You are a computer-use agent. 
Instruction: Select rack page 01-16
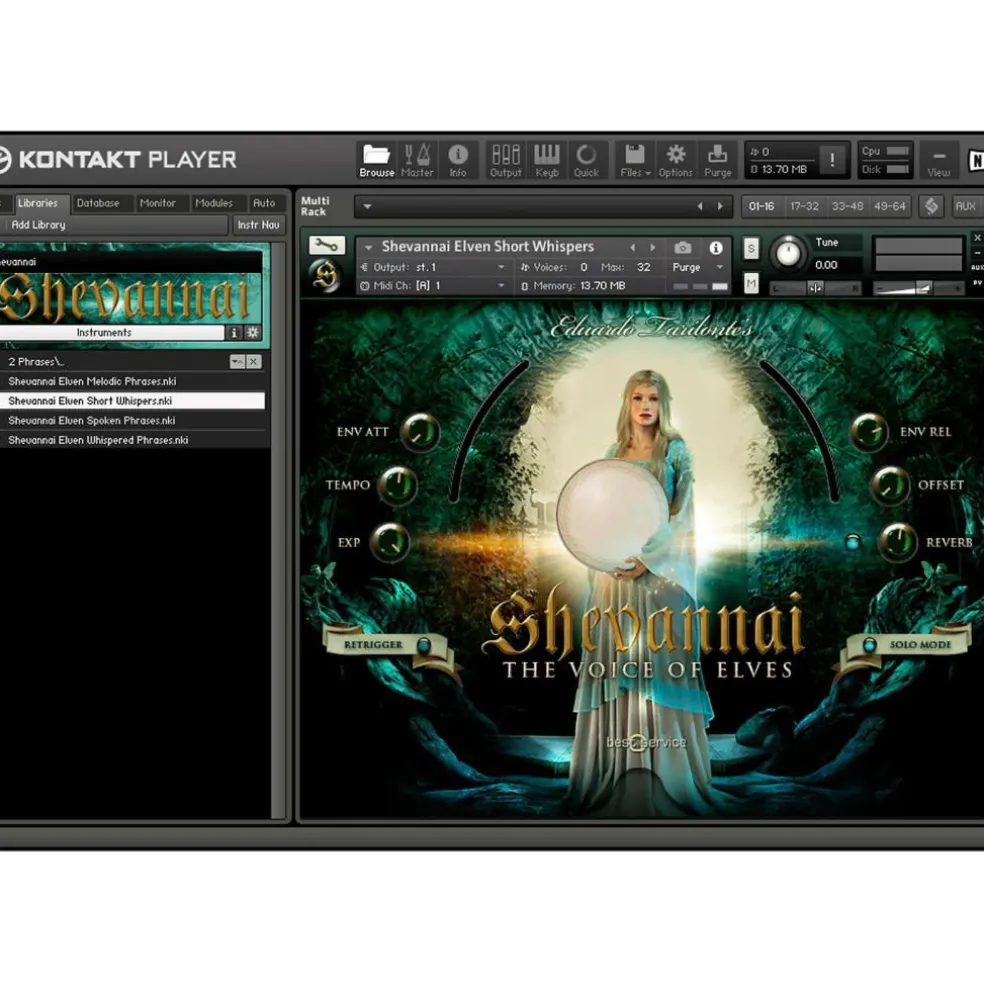pos(761,206)
